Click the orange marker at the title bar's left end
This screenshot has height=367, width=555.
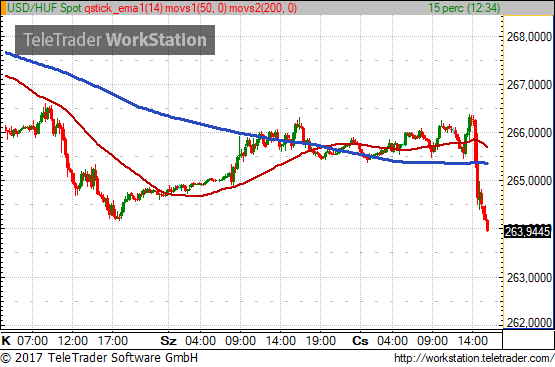click(3, 8)
